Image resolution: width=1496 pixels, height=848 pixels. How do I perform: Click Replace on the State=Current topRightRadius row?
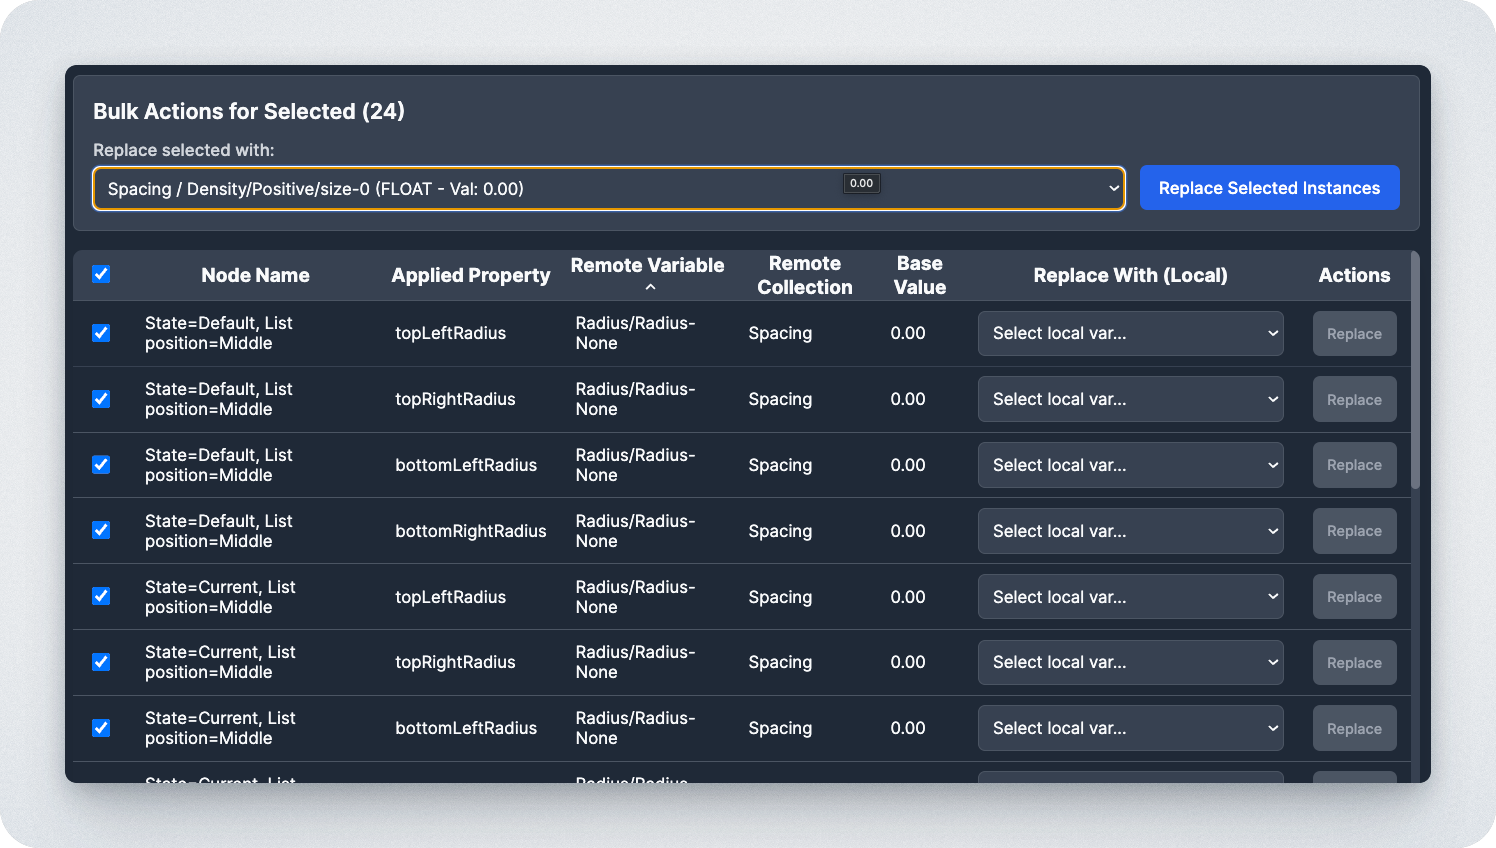point(1354,662)
